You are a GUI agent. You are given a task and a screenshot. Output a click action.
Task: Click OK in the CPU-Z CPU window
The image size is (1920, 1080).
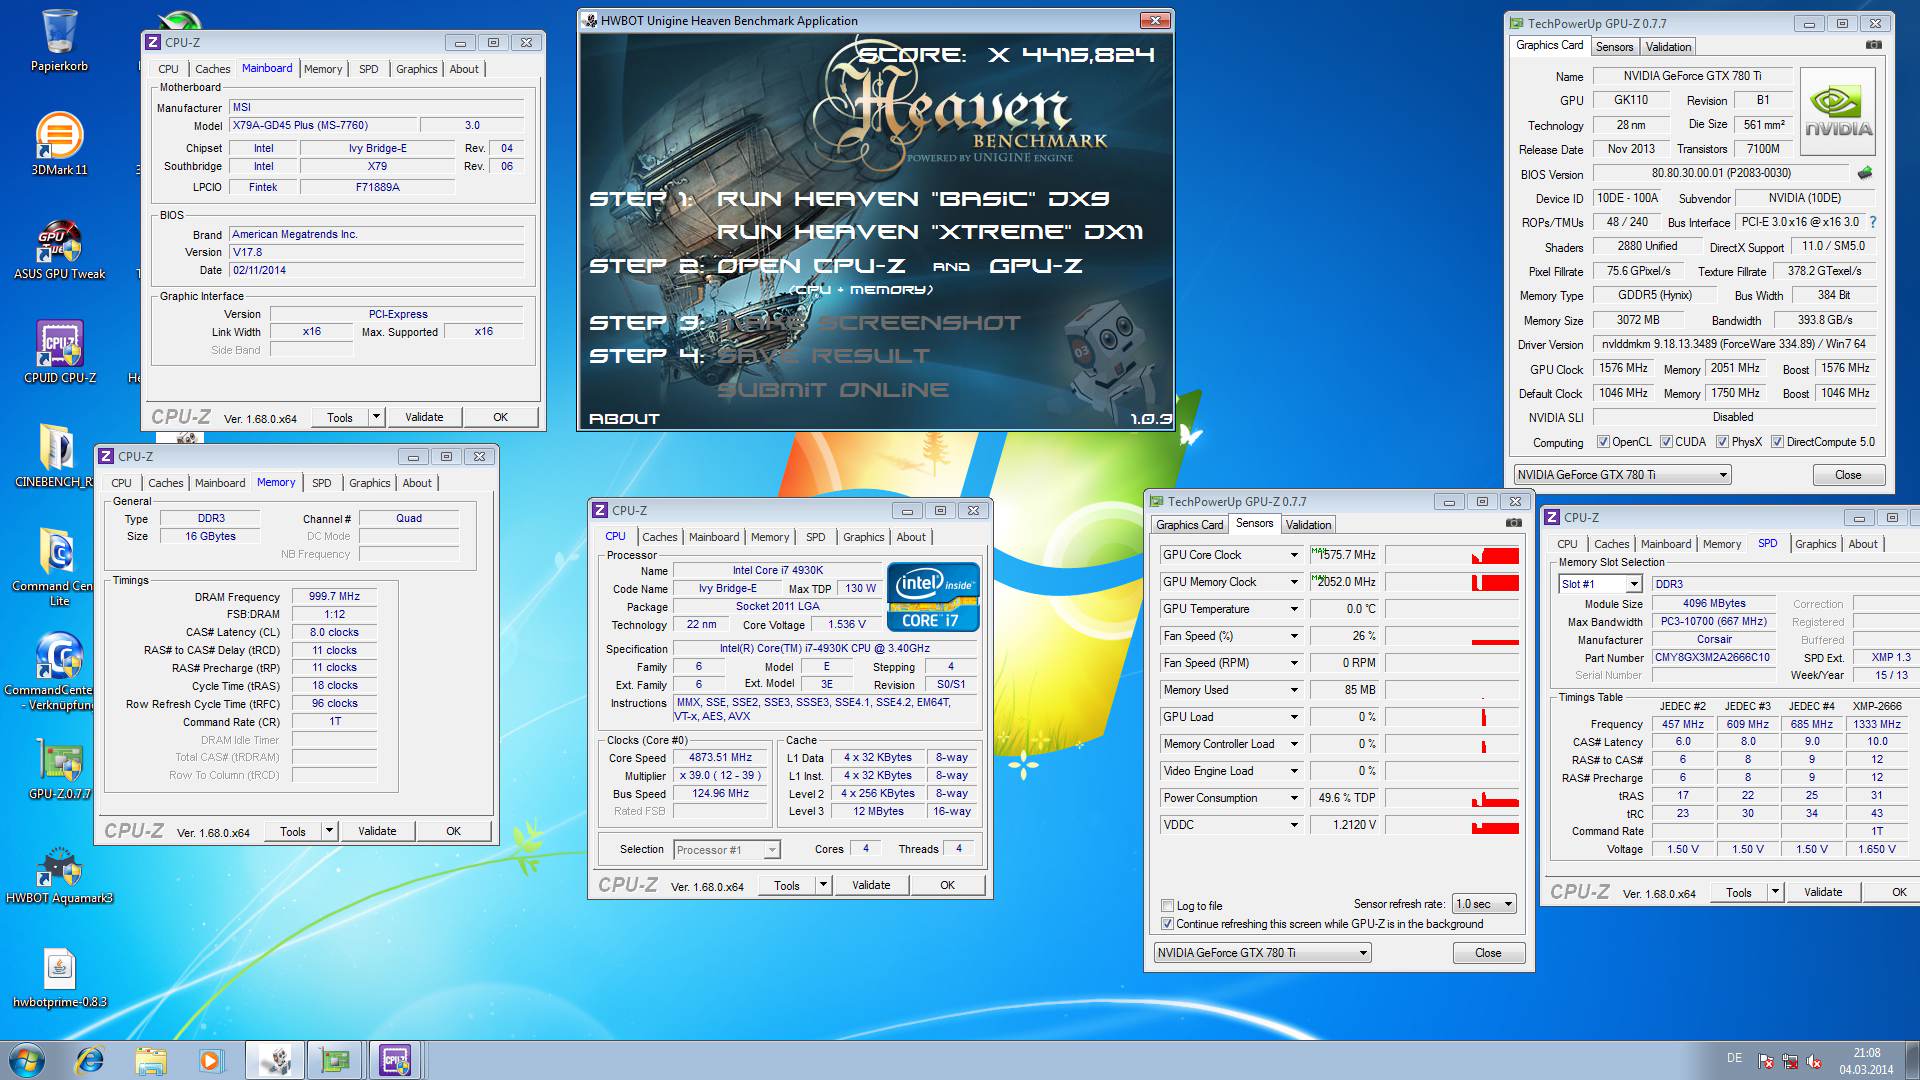[x=947, y=885]
